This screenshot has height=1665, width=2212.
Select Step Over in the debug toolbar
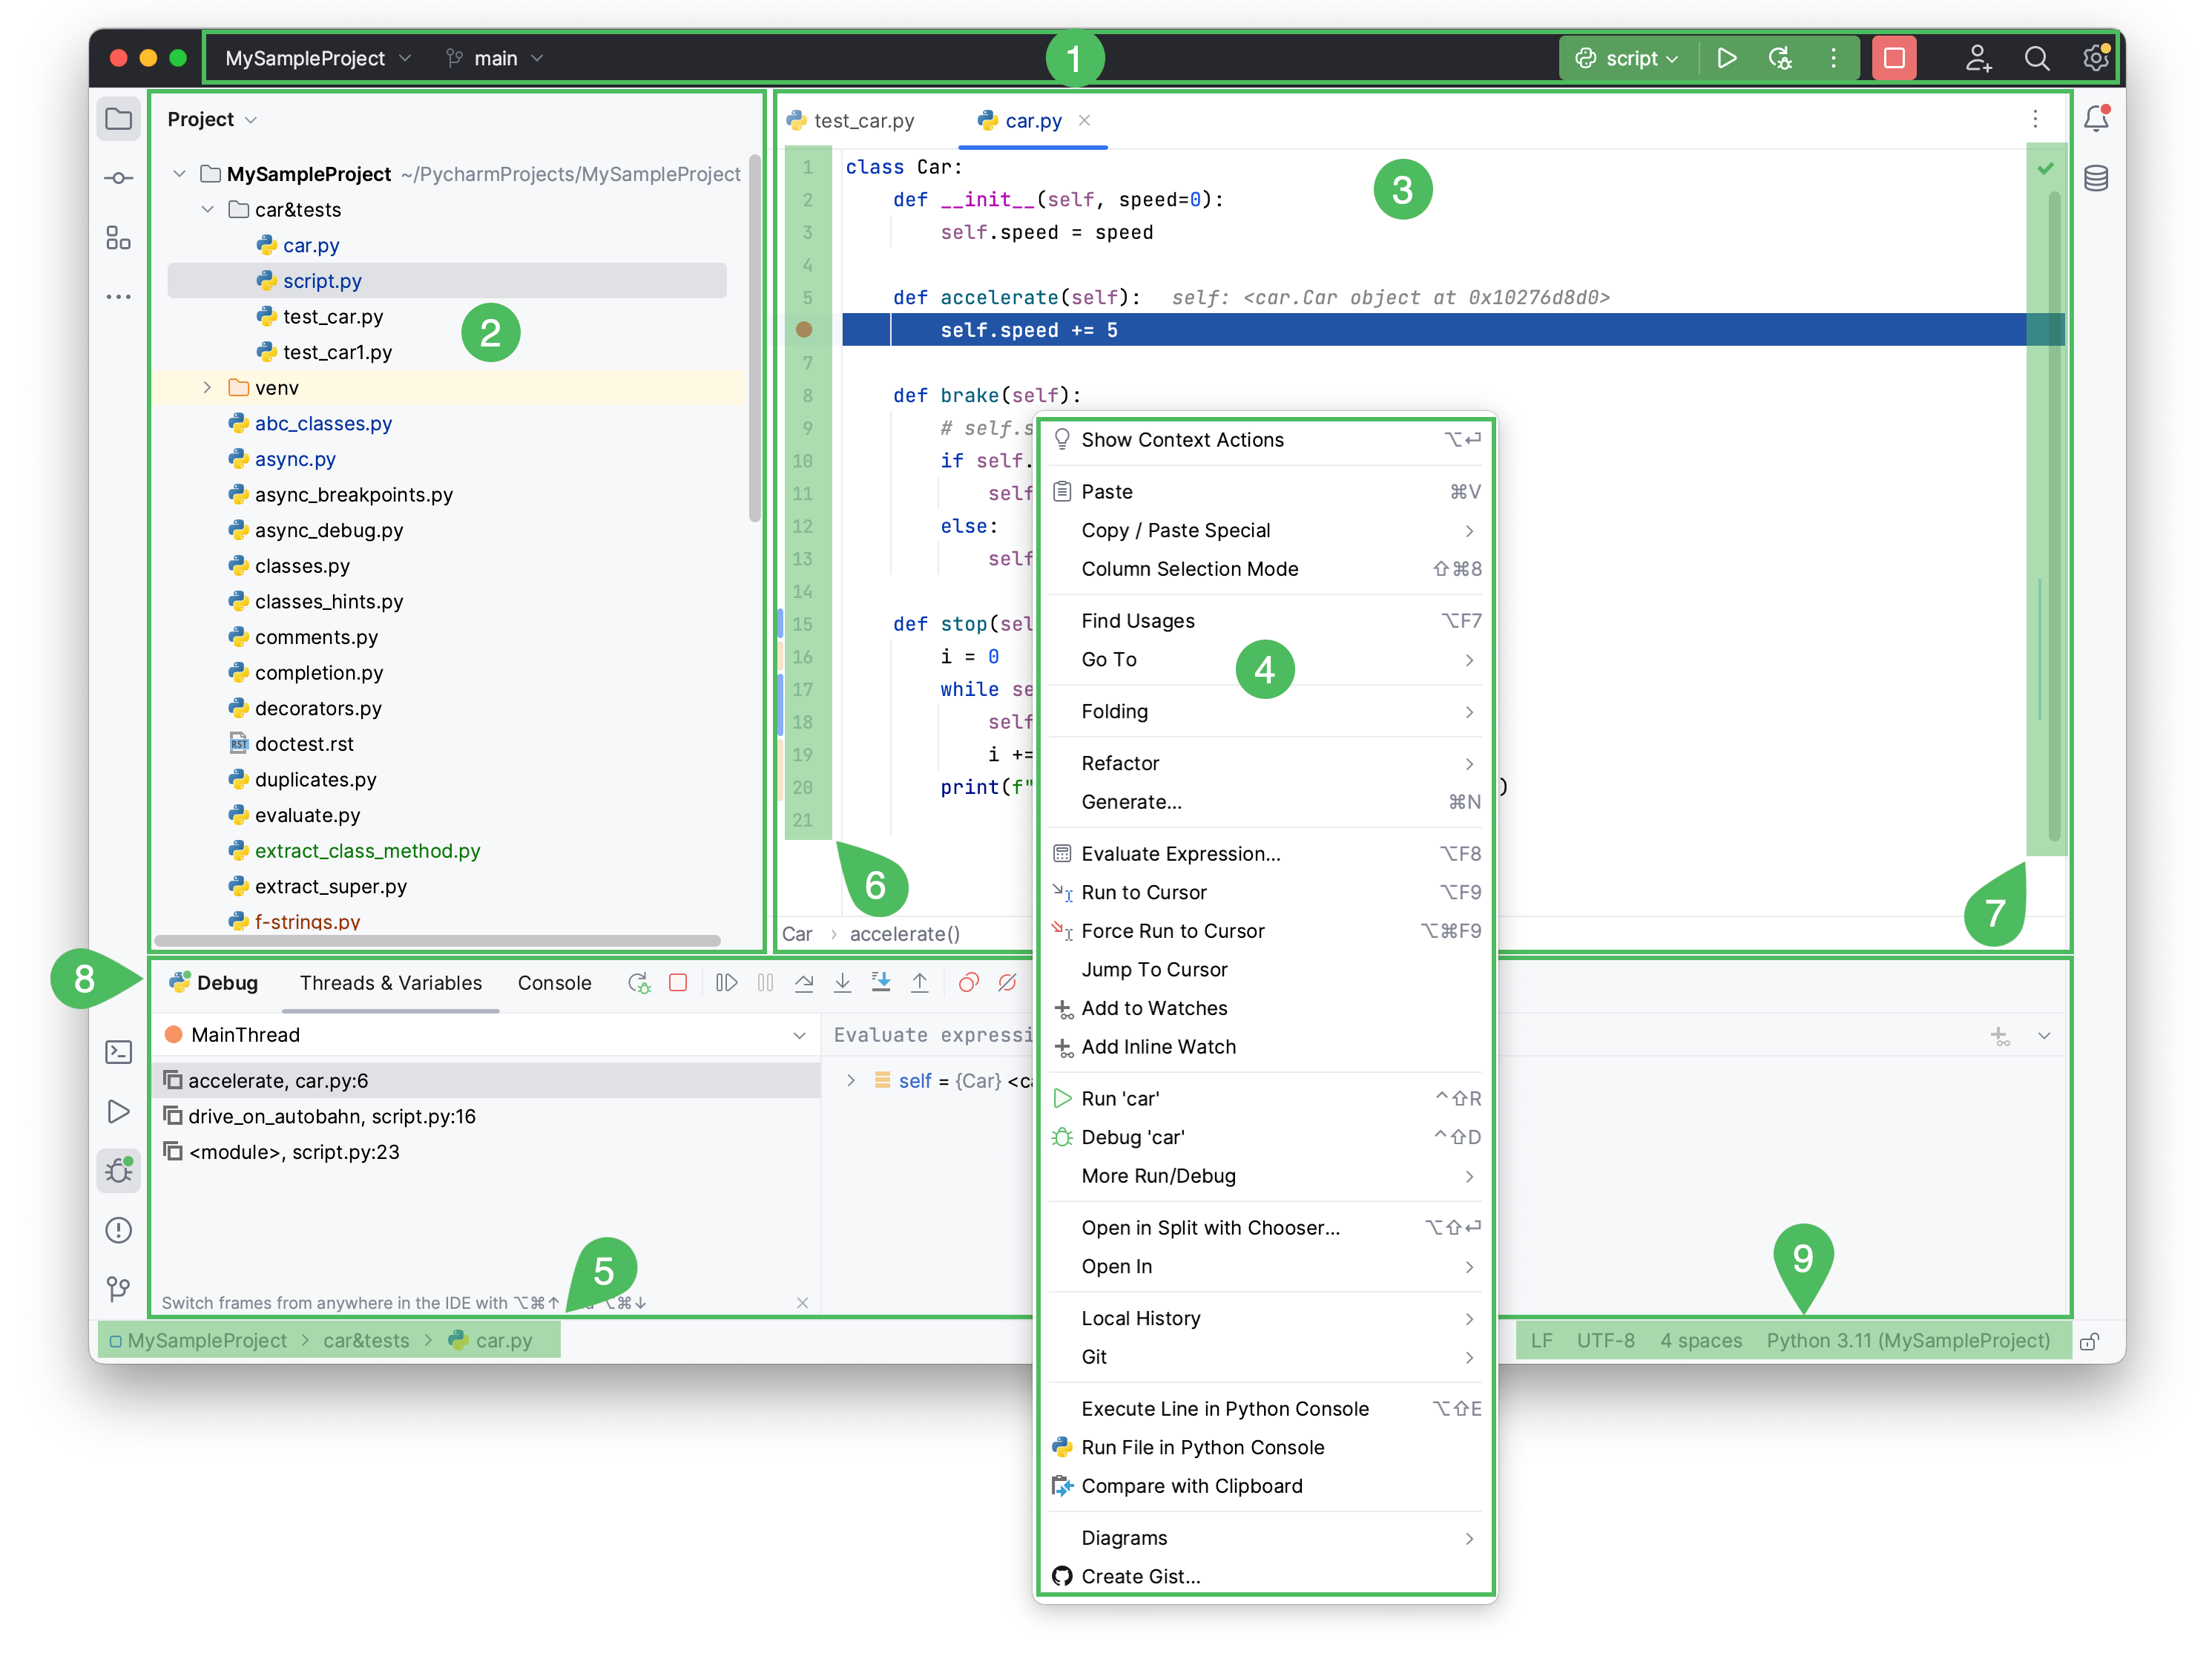click(804, 982)
